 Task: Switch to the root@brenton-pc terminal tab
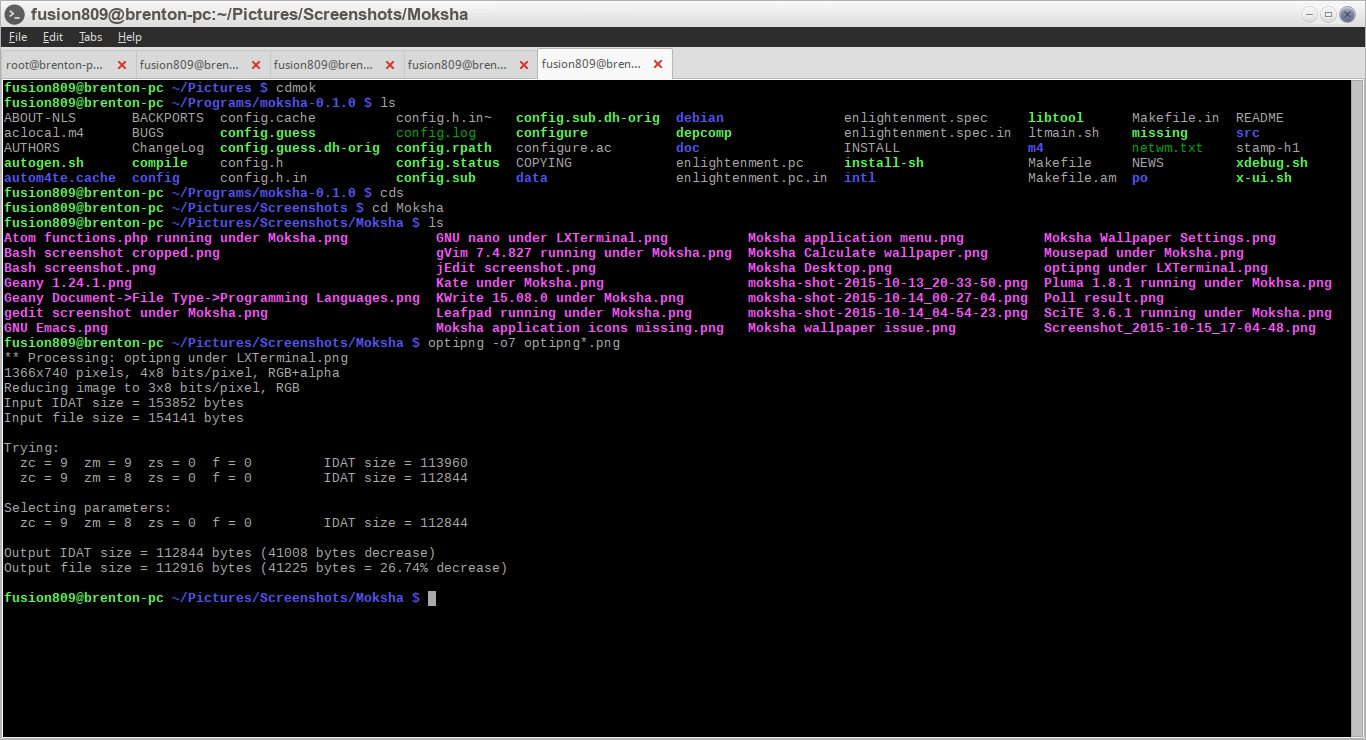(x=55, y=63)
